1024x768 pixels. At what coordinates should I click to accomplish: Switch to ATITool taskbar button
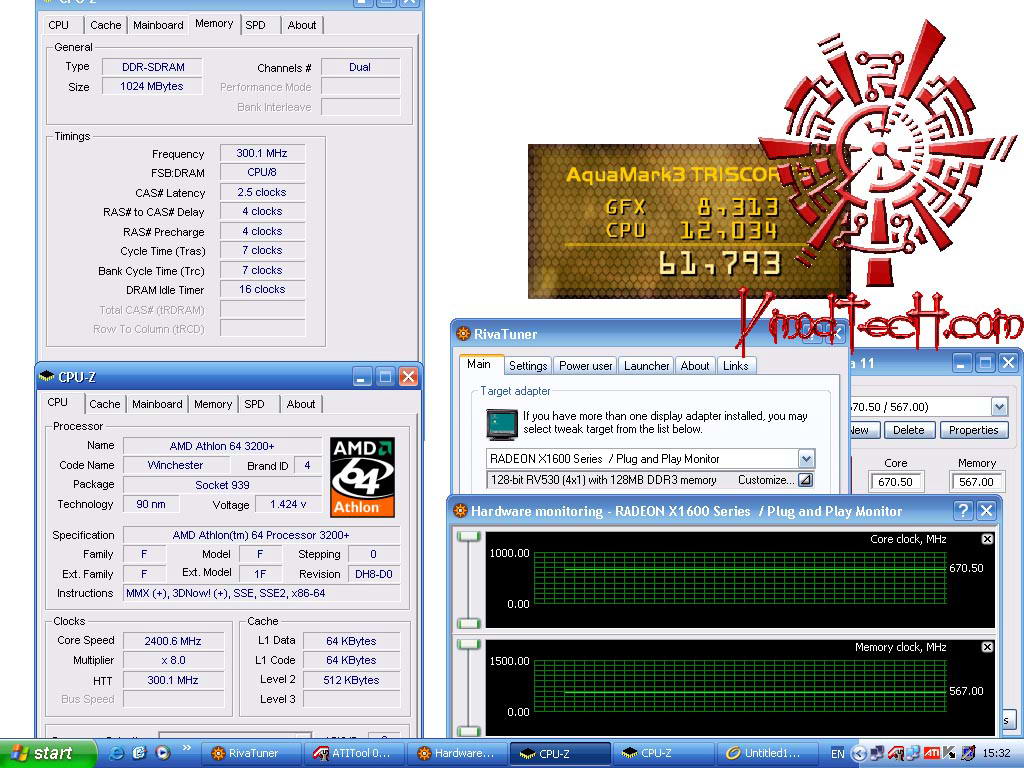point(354,754)
